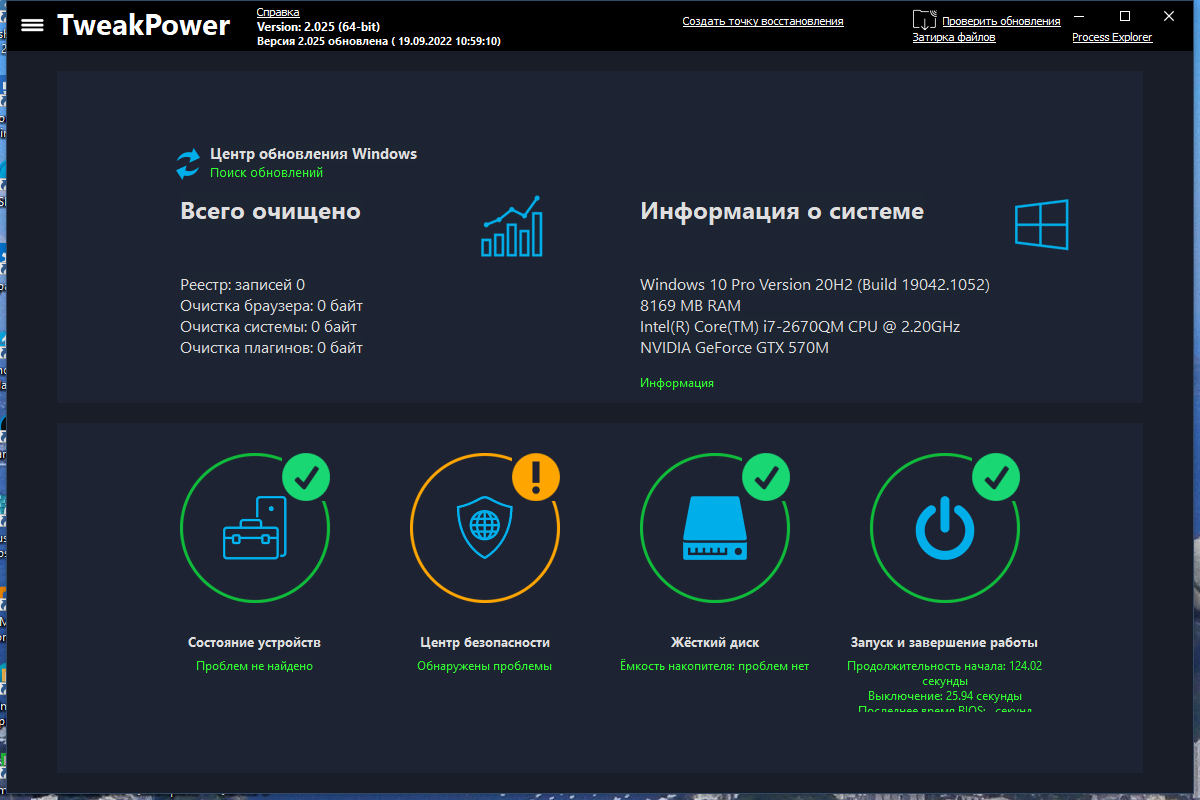Click the Версия 2.025 обновлена date text
This screenshot has height=800, width=1200.
tap(379, 41)
